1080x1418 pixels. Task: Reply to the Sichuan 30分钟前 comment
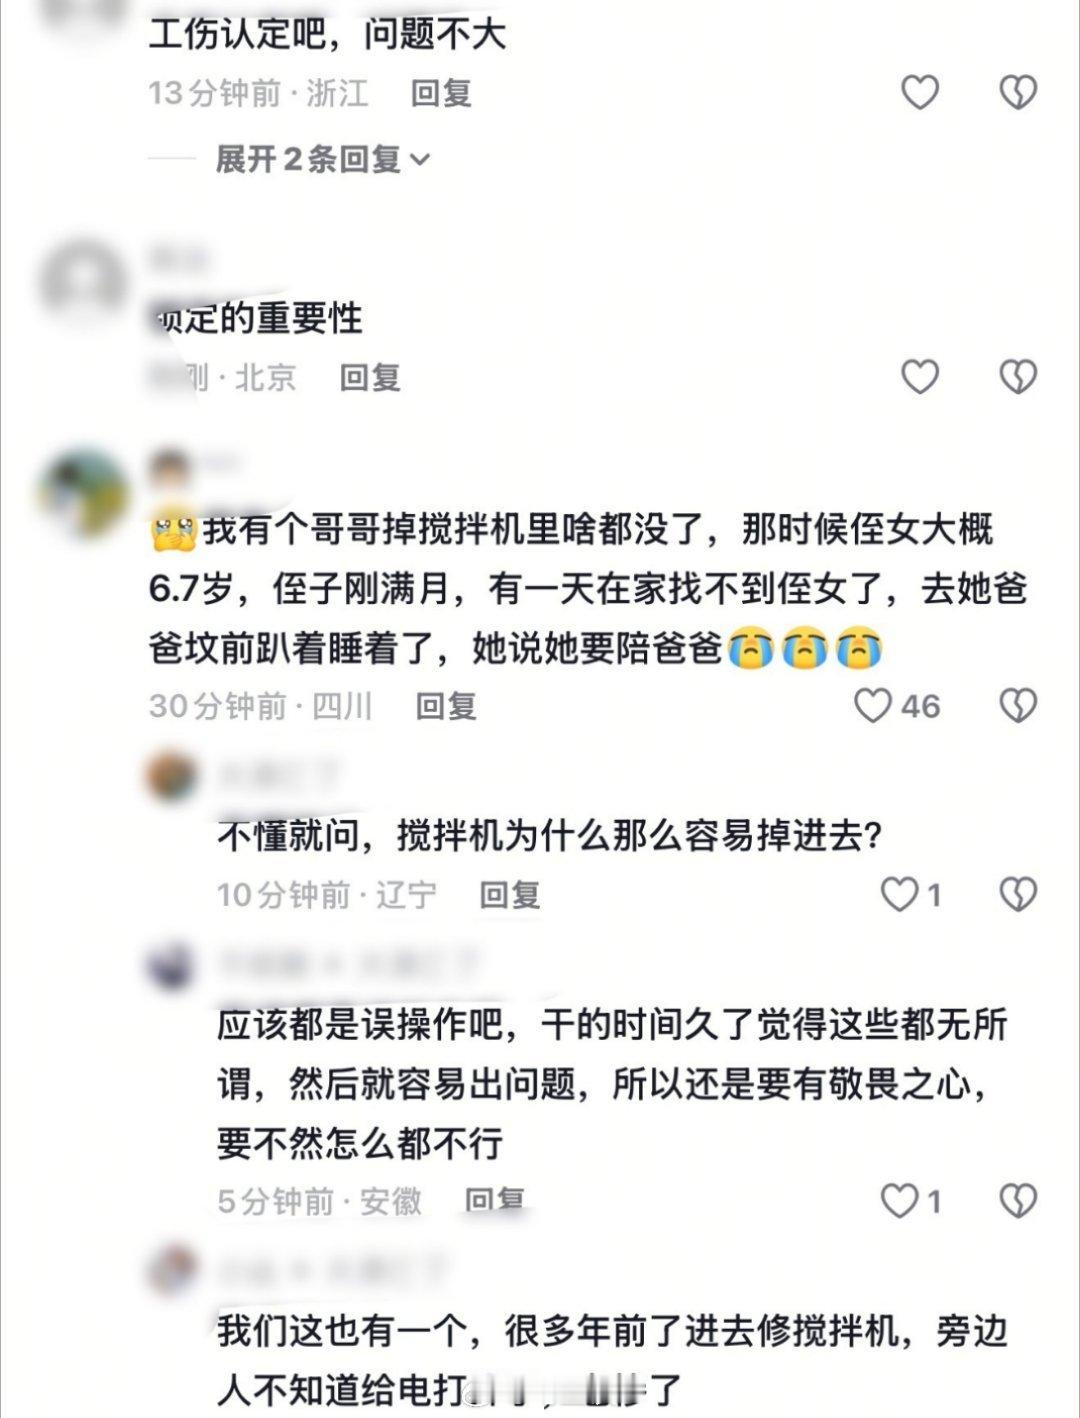(446, 706)
